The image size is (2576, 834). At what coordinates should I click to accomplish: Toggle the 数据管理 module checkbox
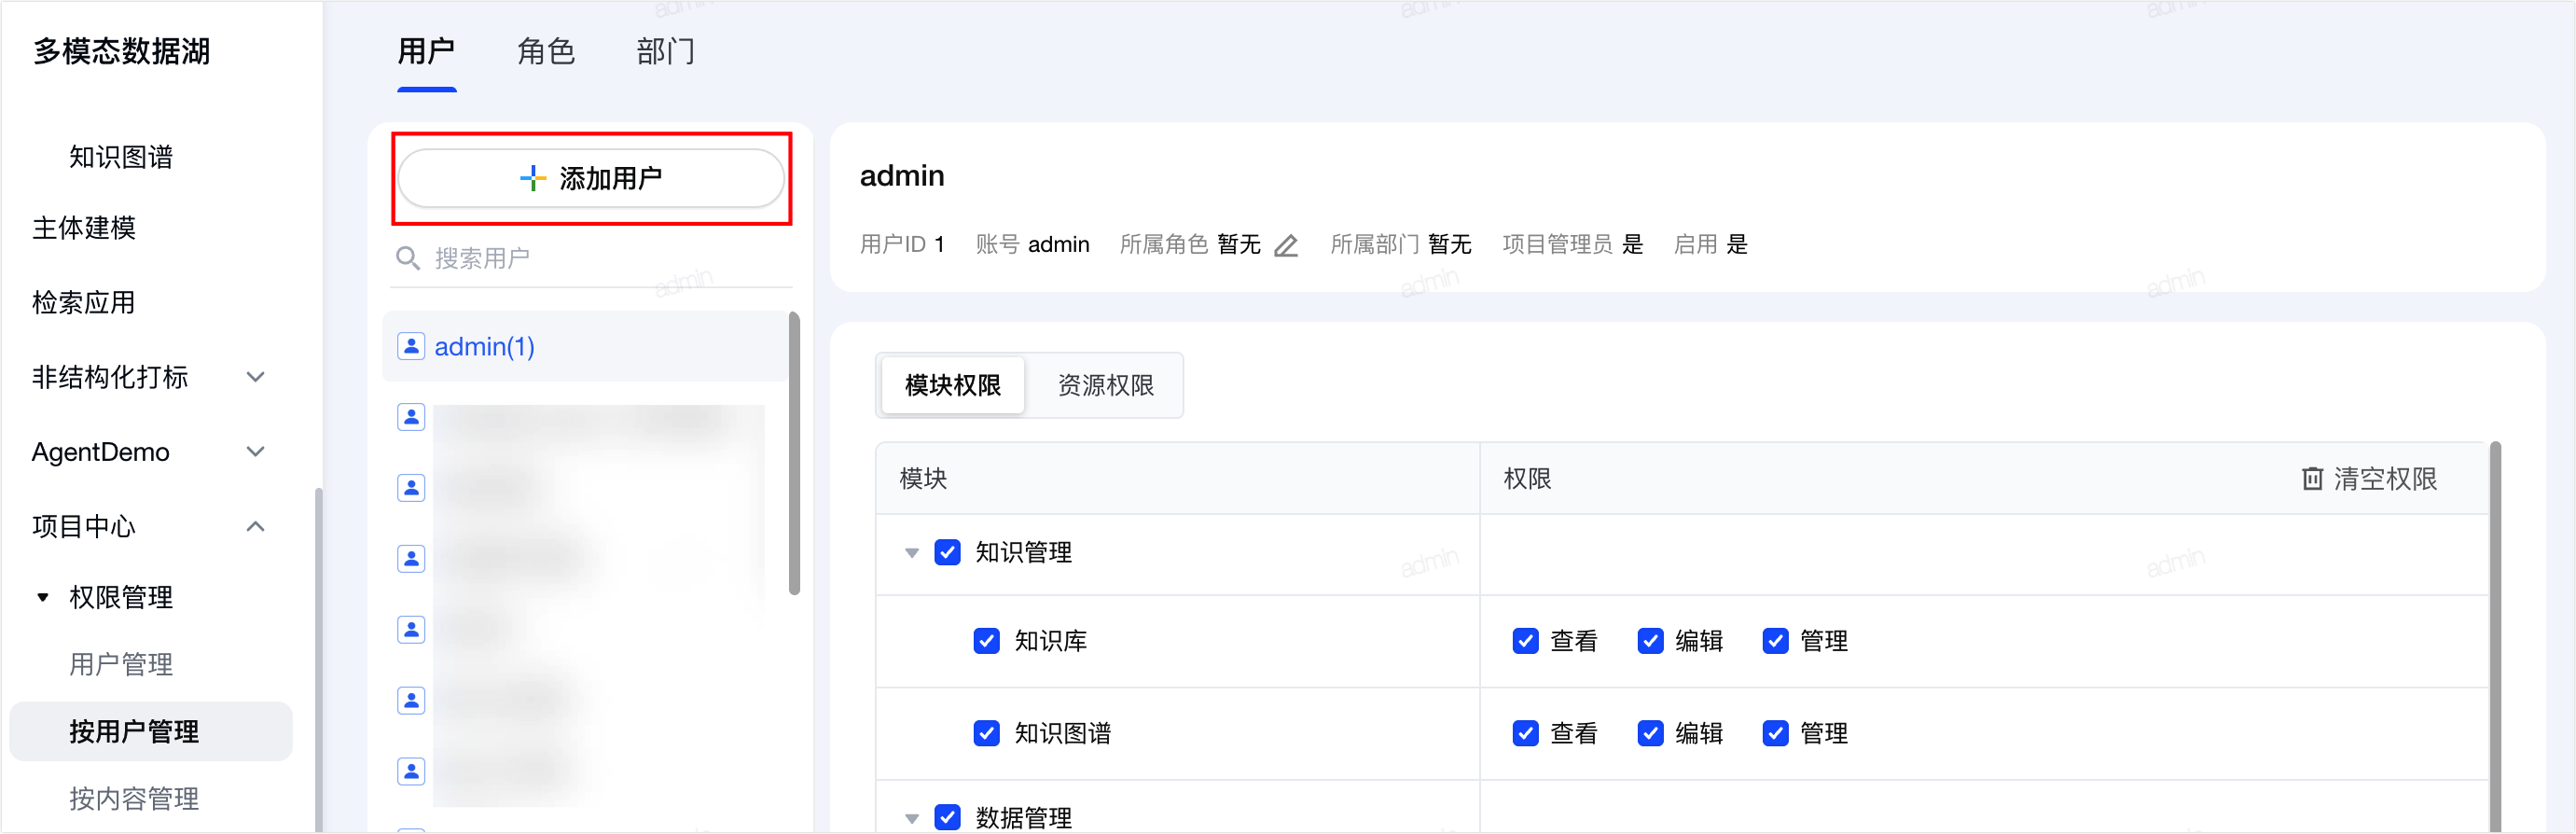[x=947, y=817]
